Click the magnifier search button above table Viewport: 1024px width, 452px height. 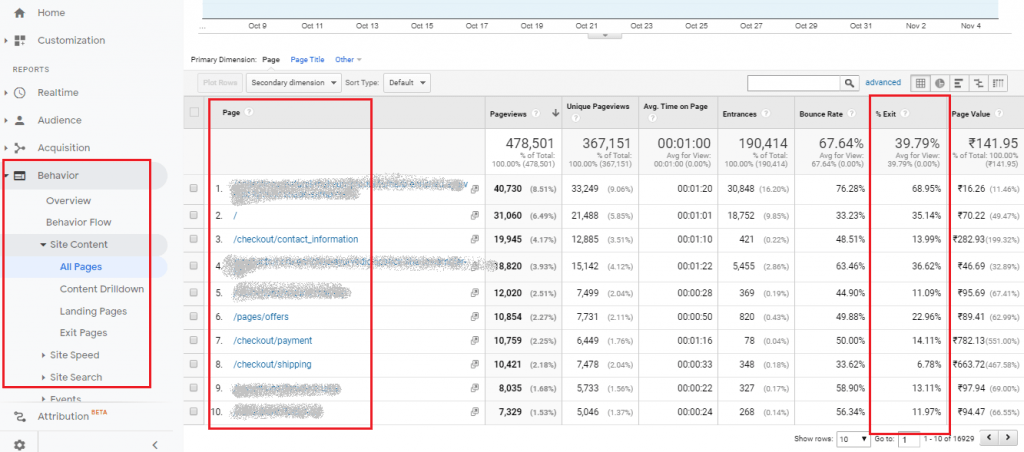tap(849, 83)
